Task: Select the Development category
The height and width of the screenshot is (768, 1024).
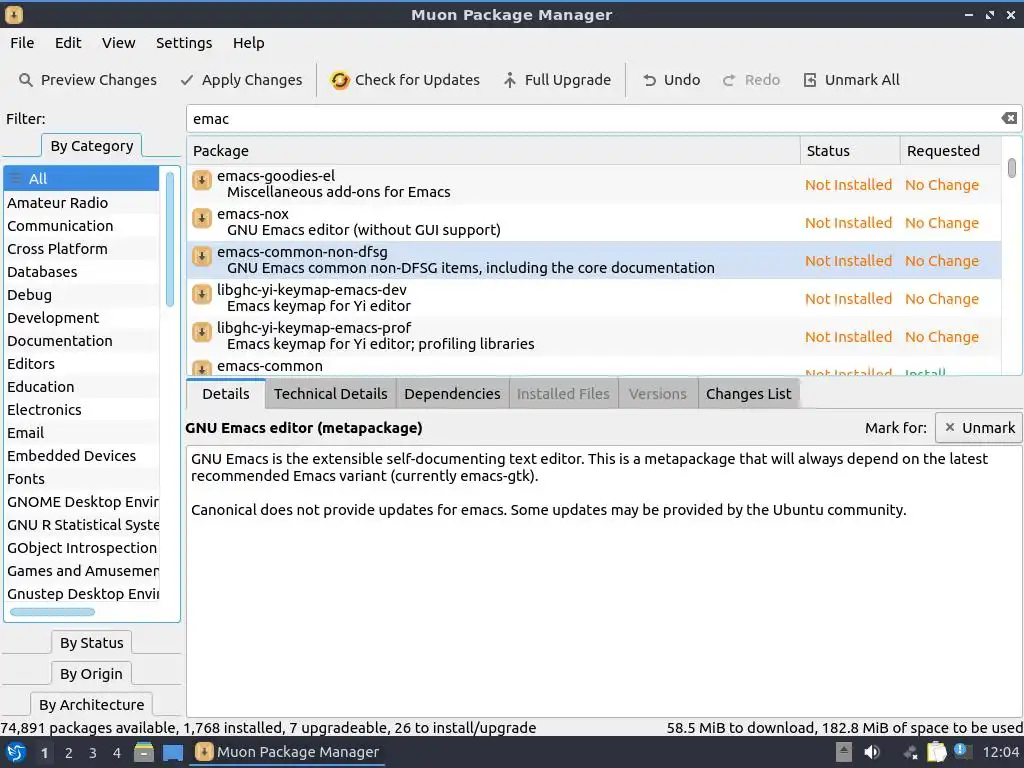Action: [82, 317]
